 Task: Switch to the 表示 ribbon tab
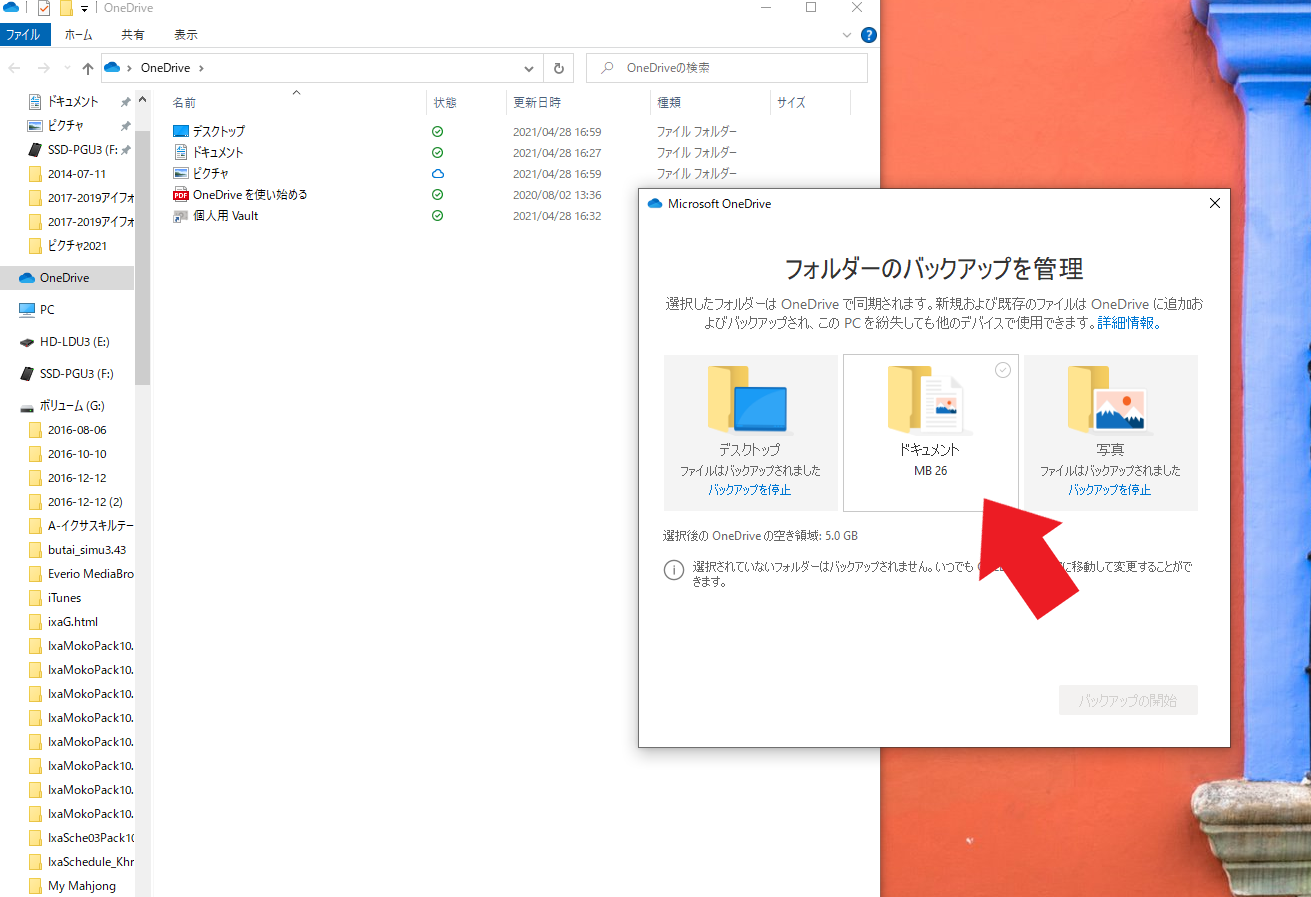[x=186, y=35]
